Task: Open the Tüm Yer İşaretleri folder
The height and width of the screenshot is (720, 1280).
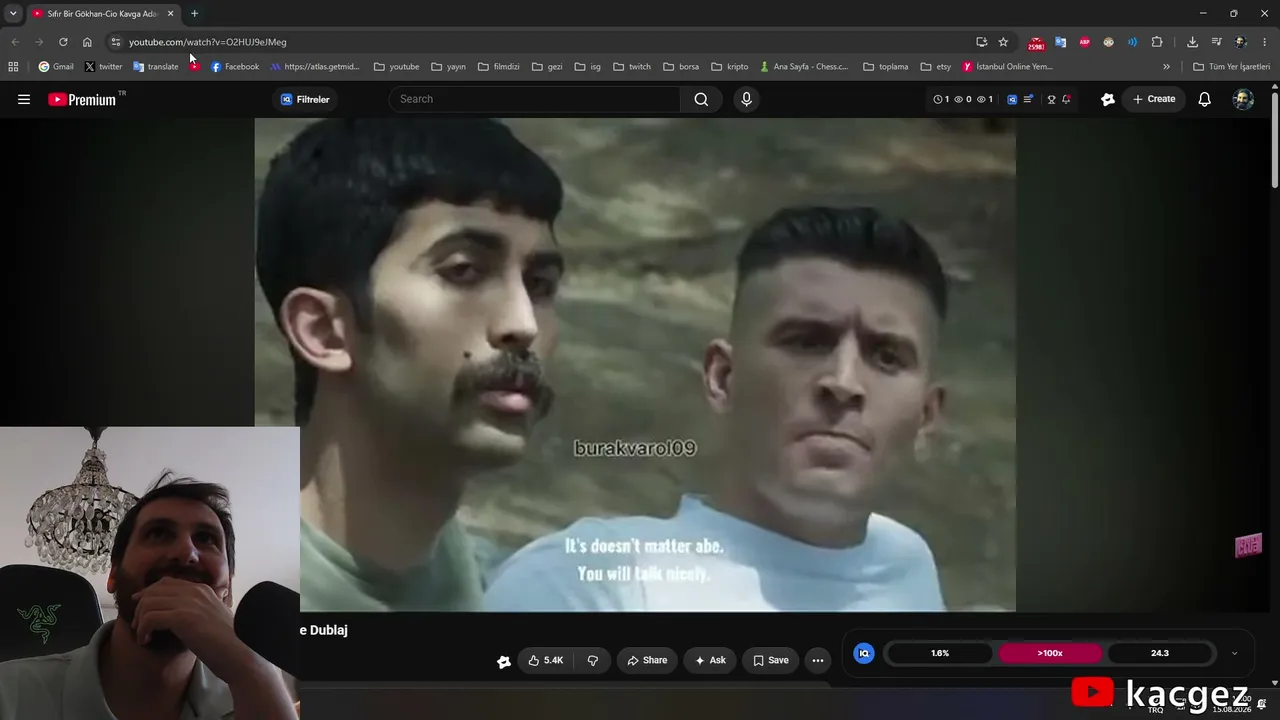Action: pos(1232,67)
